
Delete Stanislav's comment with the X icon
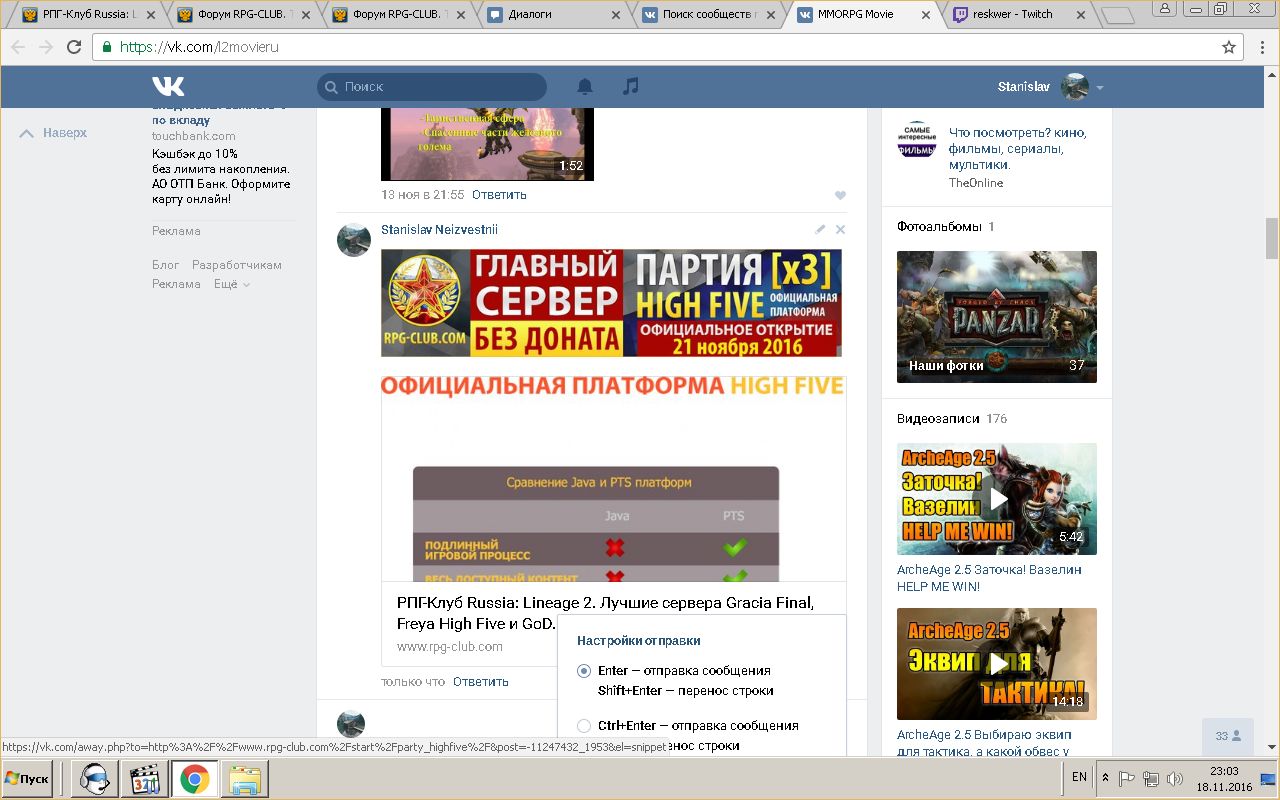pos(840,230)
